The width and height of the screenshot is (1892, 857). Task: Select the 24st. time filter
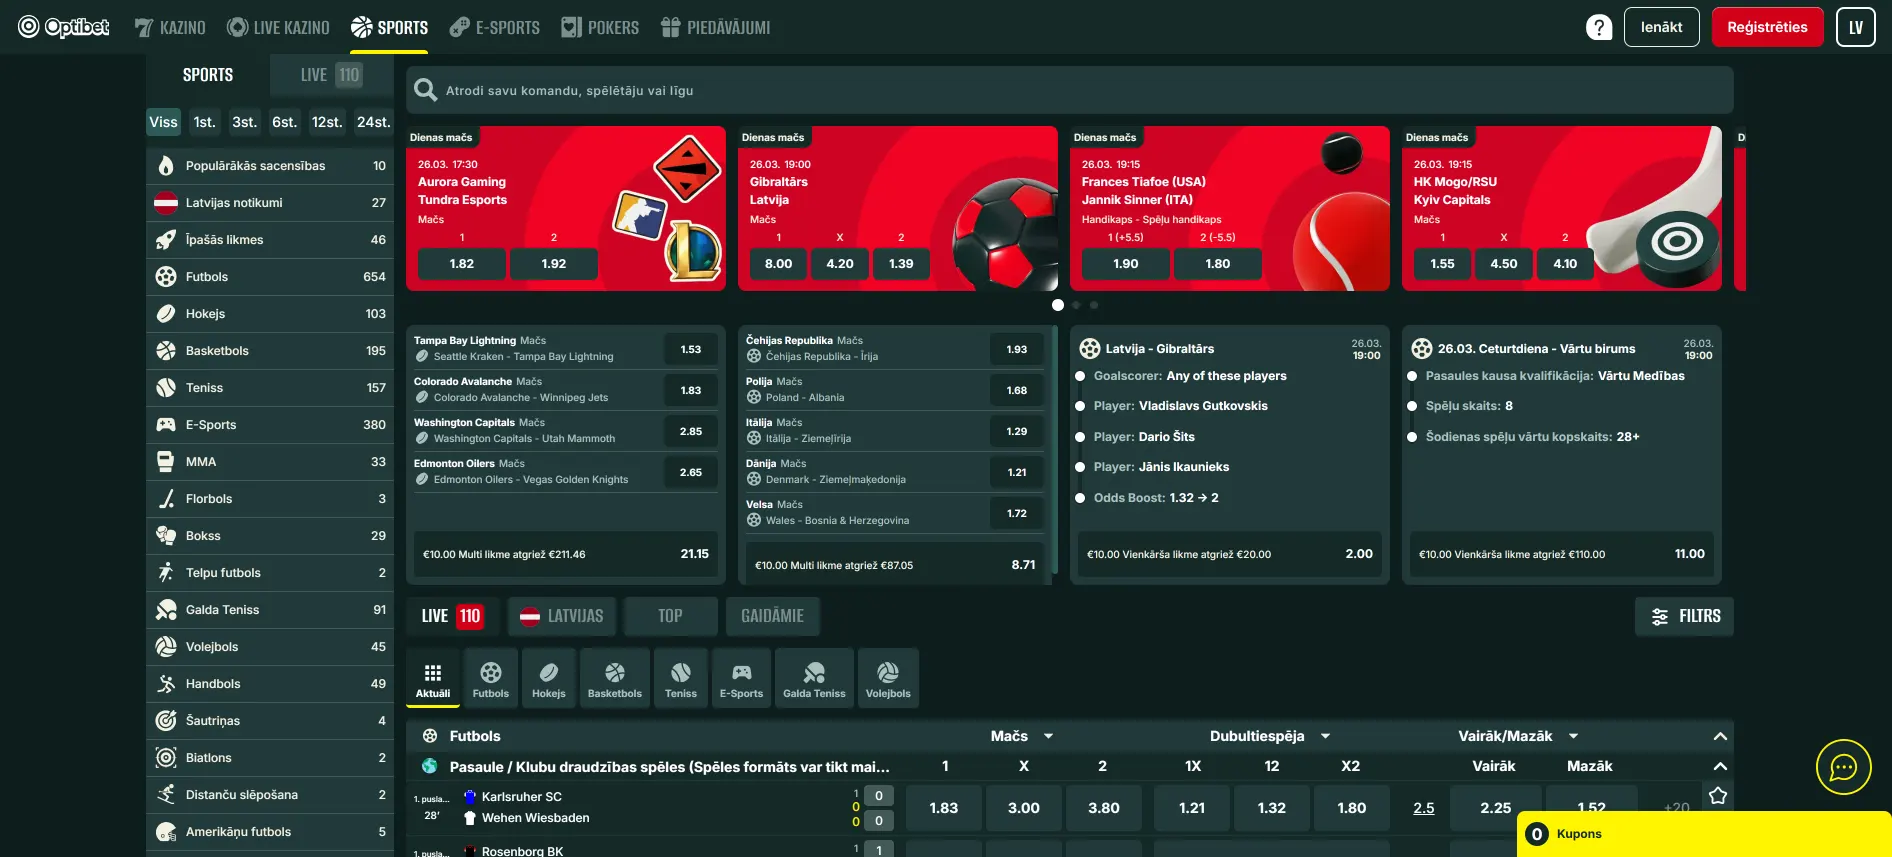point(373,122)
